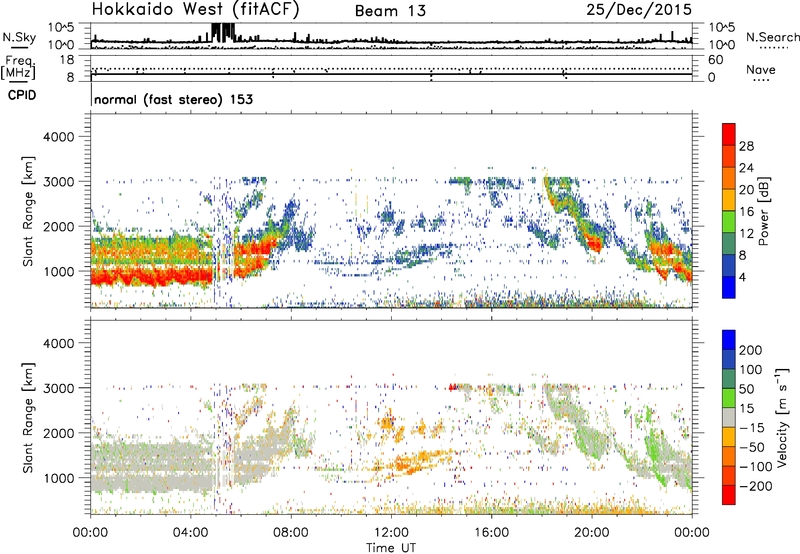Click the "Time UT" axis title

pyautogui.click(x=391, y=547)
